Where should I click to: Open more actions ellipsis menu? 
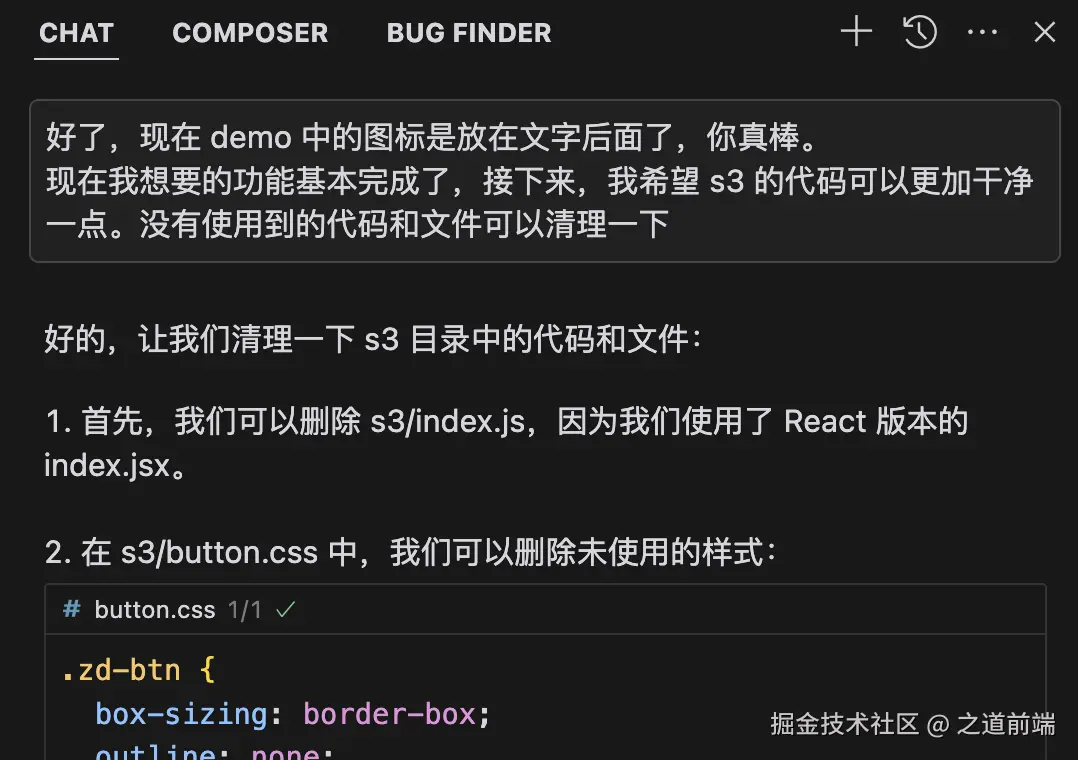coord(982,32)
